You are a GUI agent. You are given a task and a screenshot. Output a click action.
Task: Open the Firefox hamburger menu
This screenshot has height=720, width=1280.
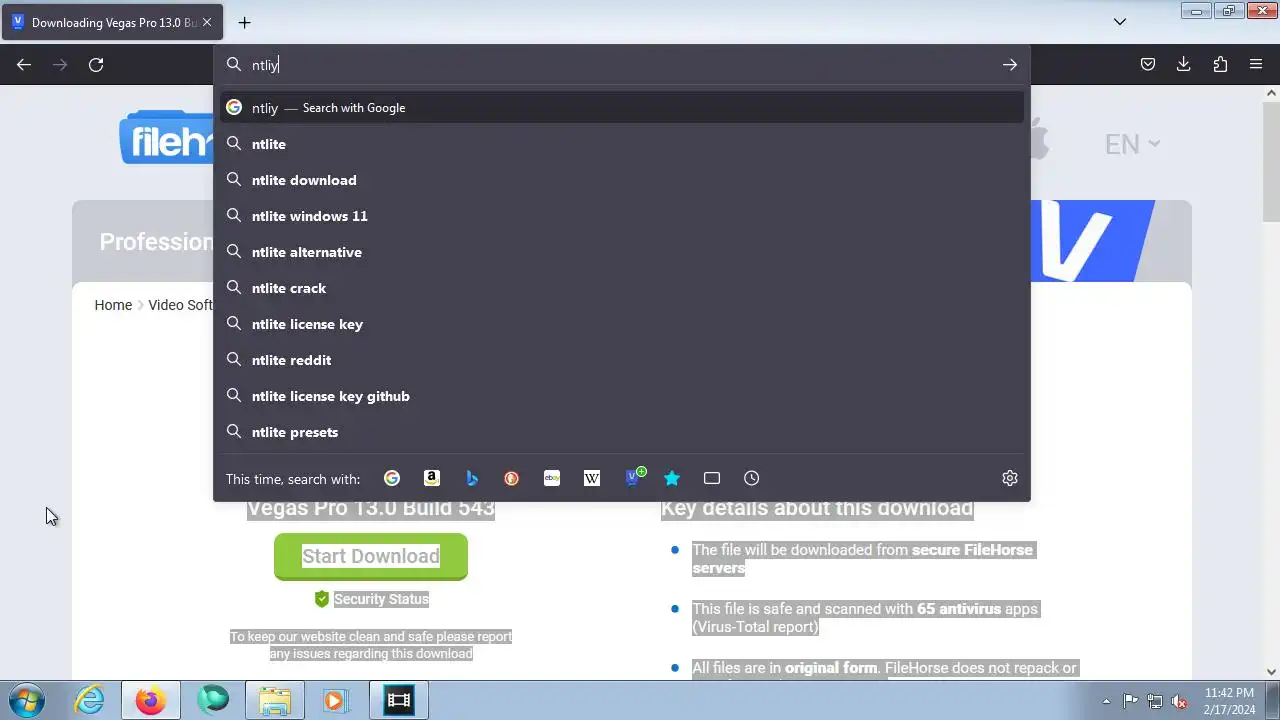[x=1256, y=65]
